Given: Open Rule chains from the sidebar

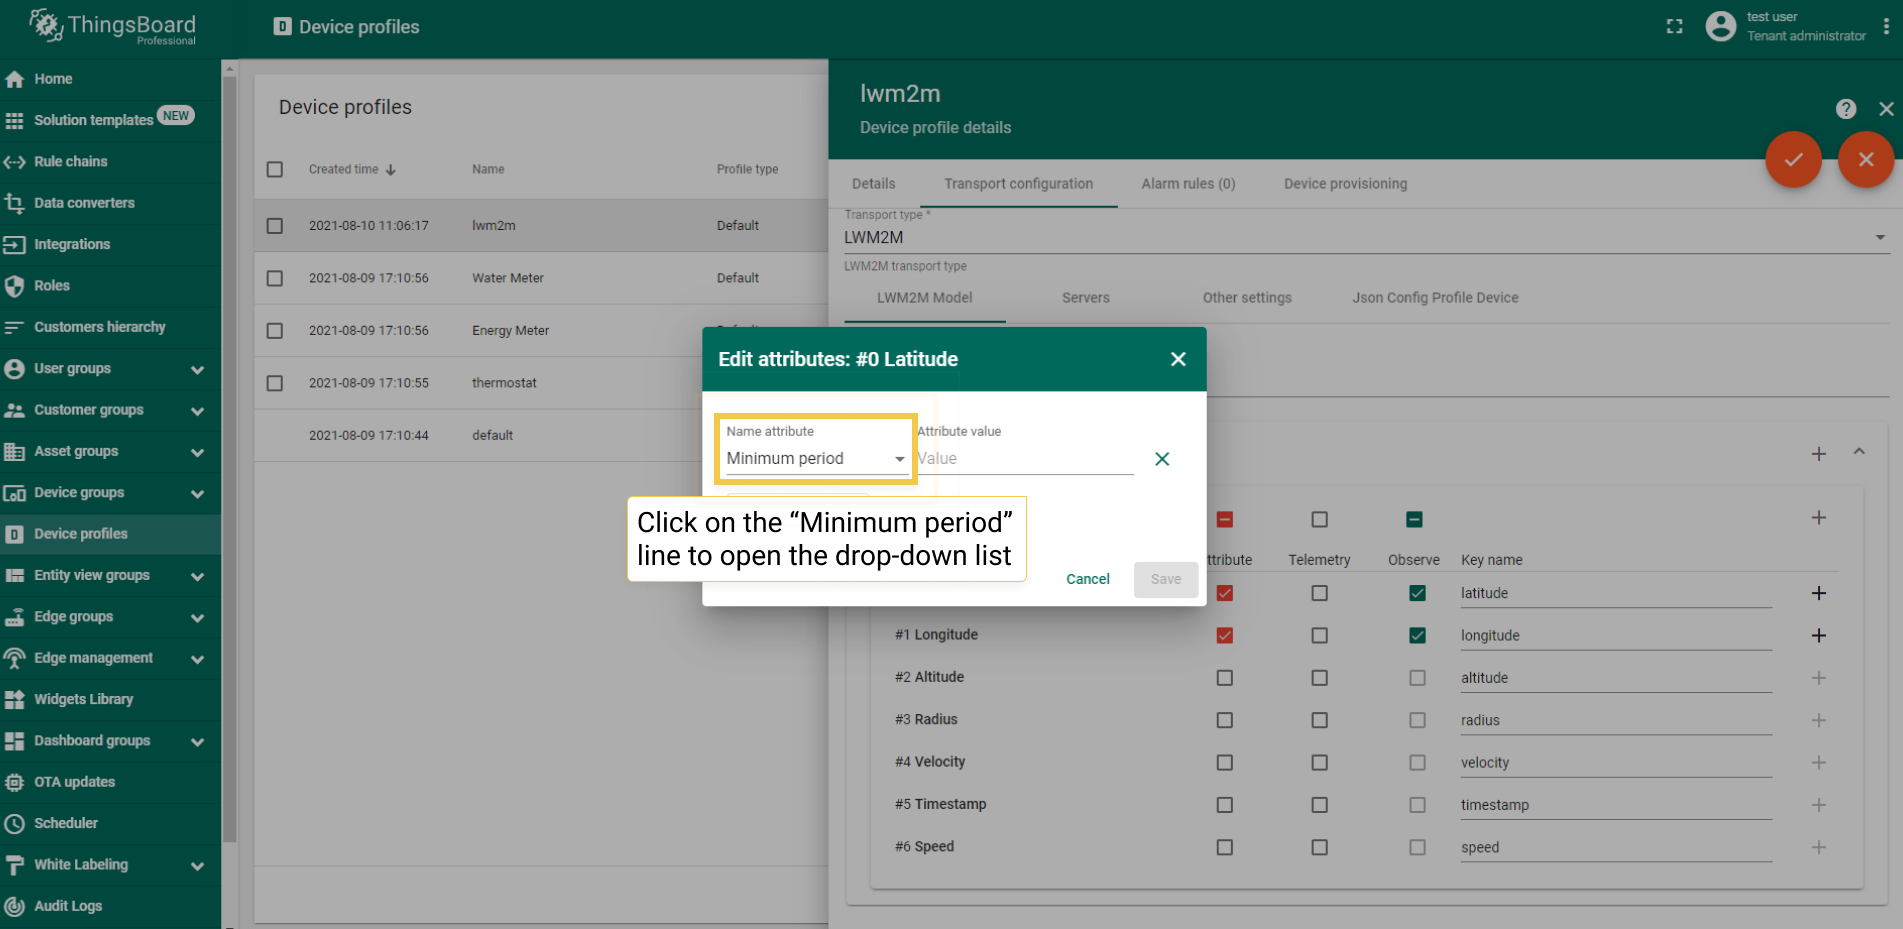Looking at the screenshot, I should tap(70, 161).
